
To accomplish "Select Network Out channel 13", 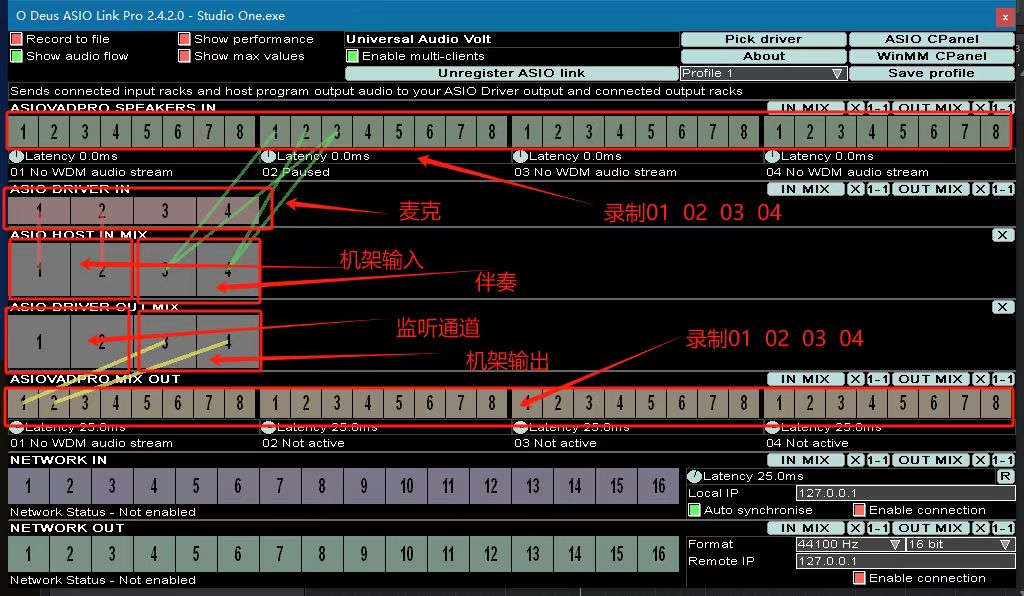I will click(x=532, y=554).
